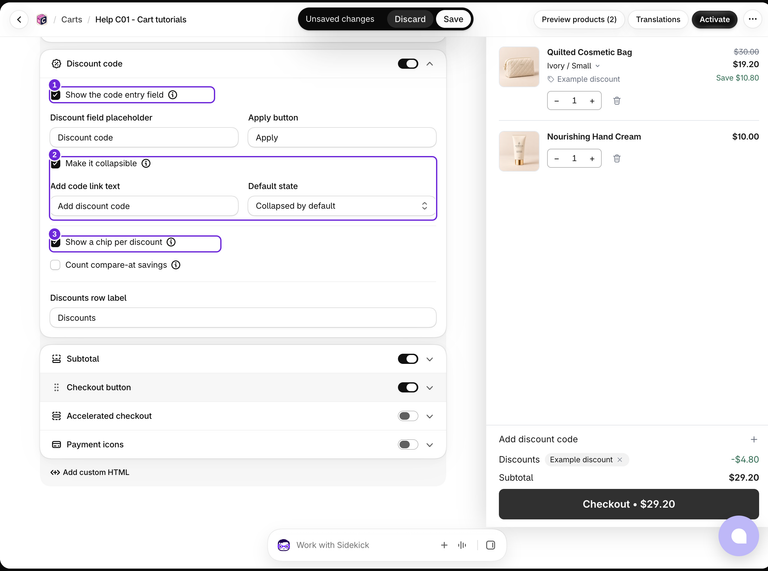
Task: Go back with the left arrow button
Action: pyautogui.click(x=19, y=20)
